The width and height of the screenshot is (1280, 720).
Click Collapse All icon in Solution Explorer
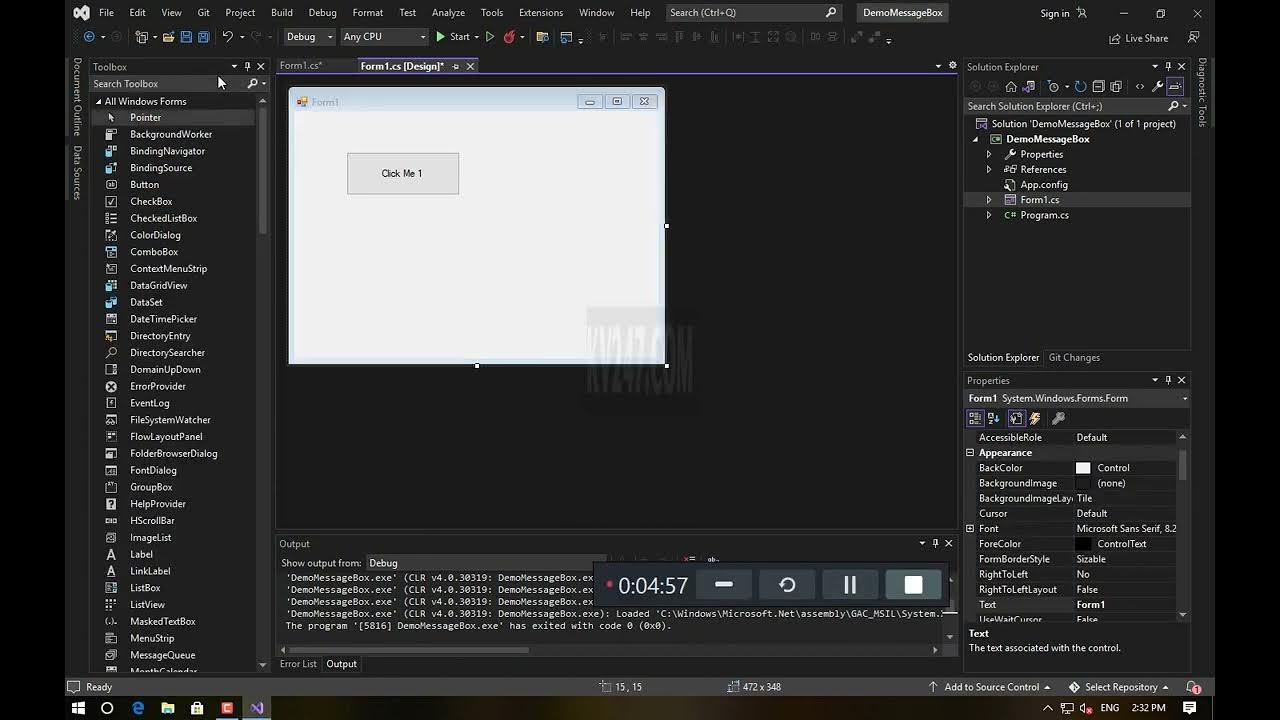point(1098,87)
